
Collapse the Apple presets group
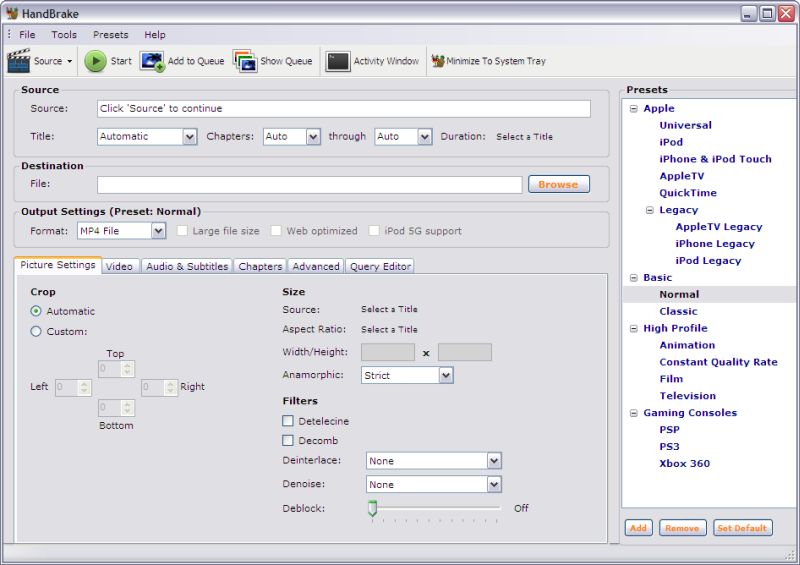pos(634,109)
